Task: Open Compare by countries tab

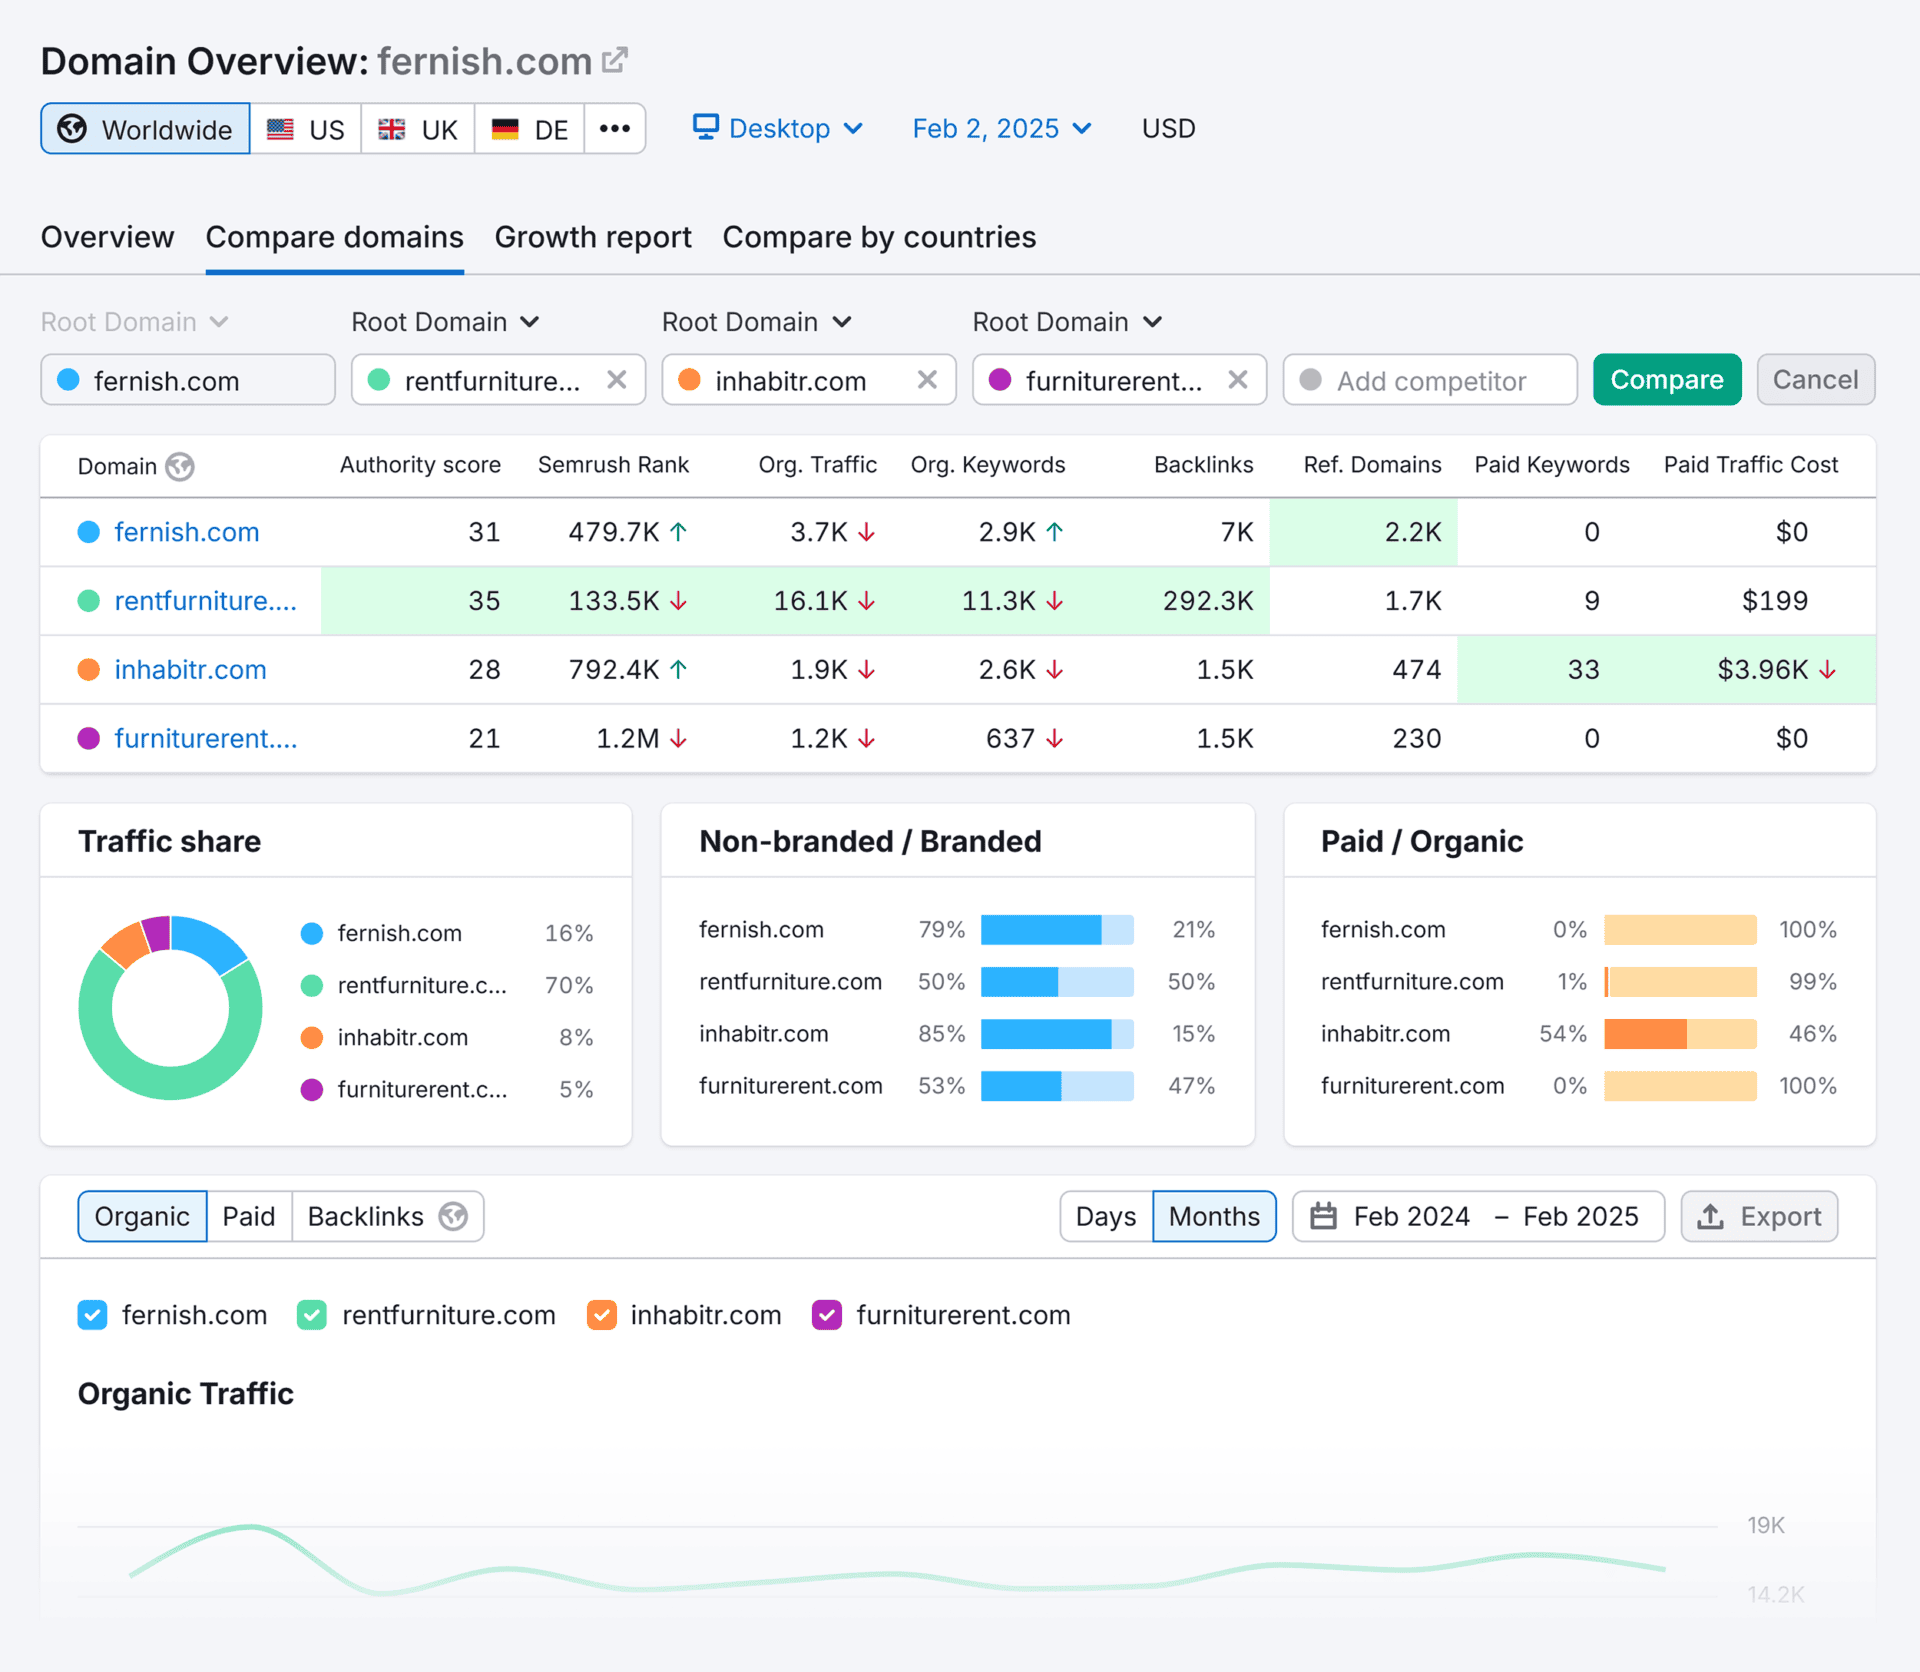Action: tap(879, 237)
